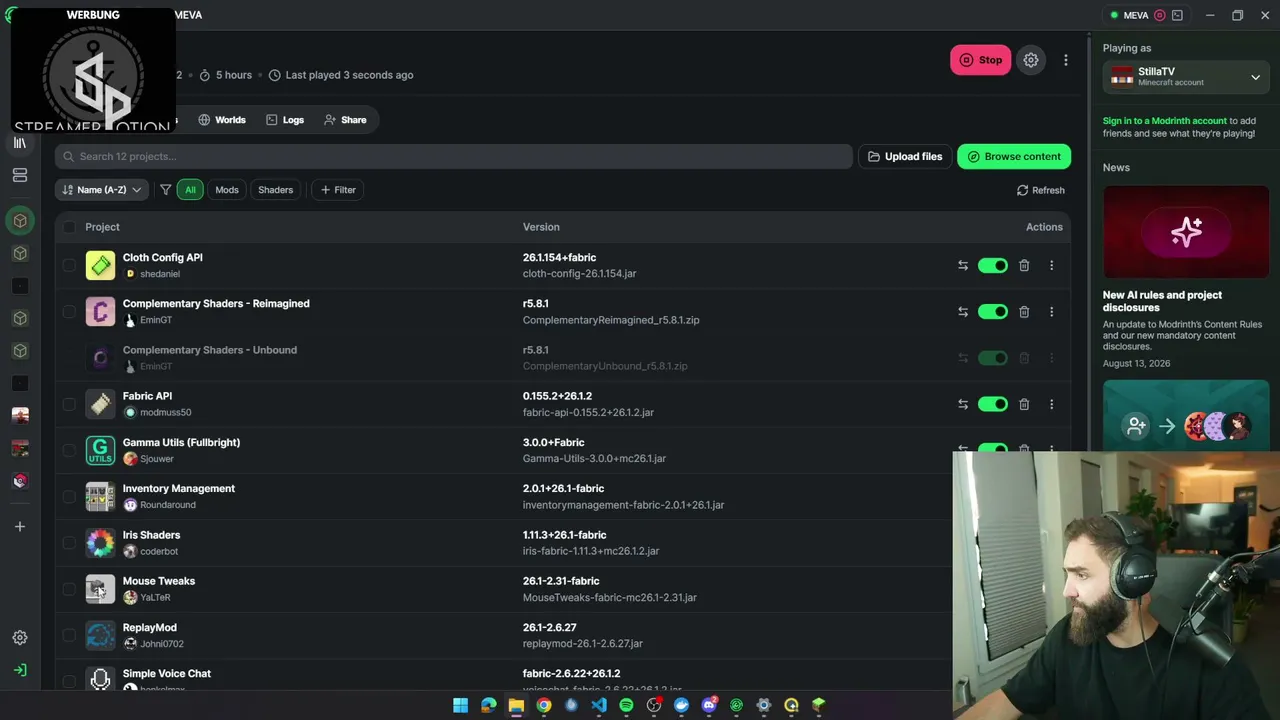Open Google Chrome from the taskbar
Screen dimensions: 1280x720
pyautogui.click(x=543, y=705)
